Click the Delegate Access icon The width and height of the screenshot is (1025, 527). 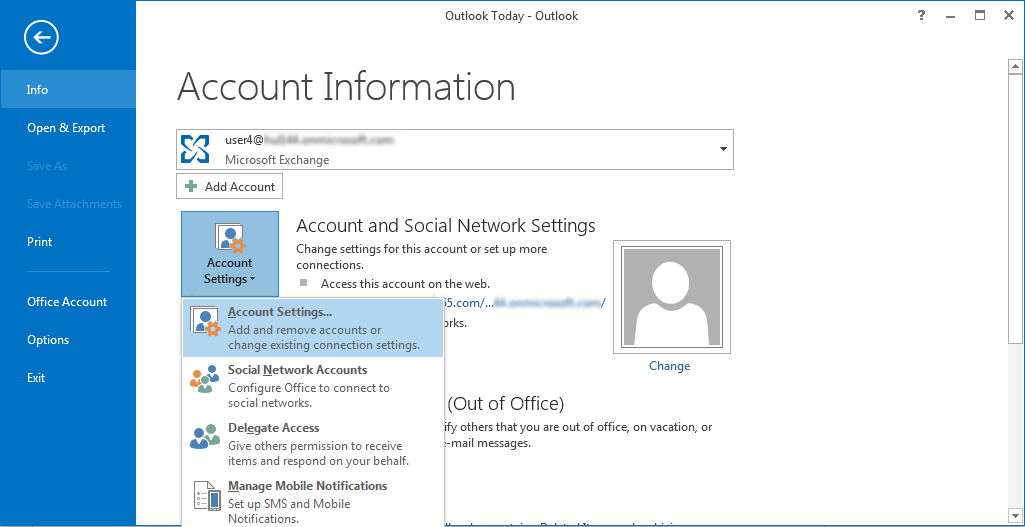pyautogui.click(x=205, y=436)
